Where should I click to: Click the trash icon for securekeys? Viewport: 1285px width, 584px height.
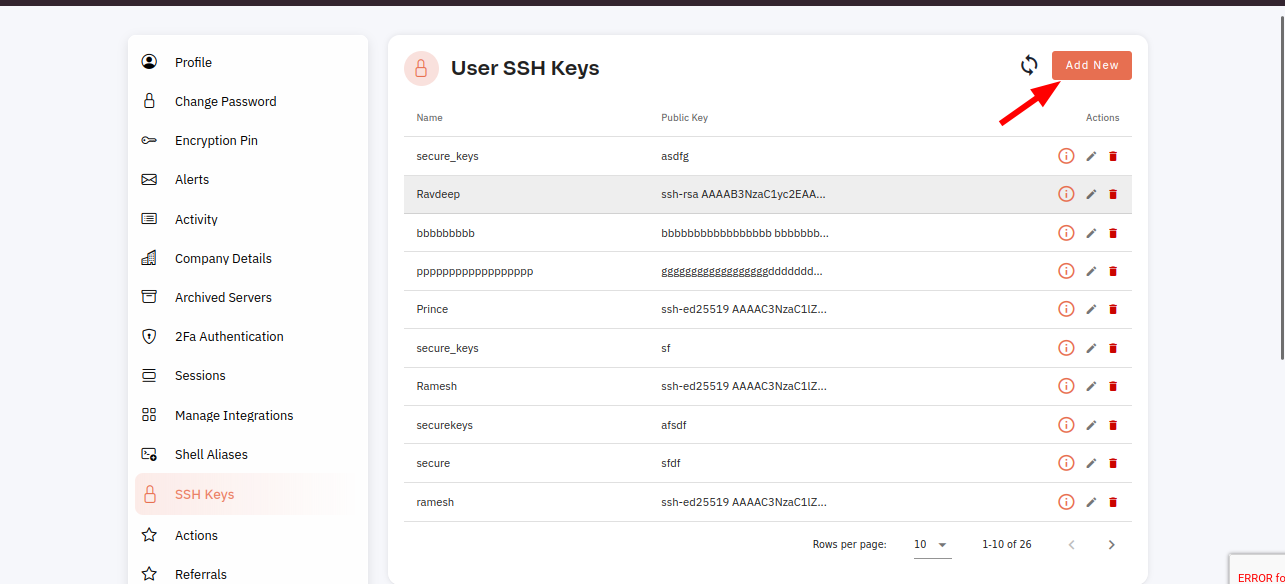click(x=1113, y=425)
